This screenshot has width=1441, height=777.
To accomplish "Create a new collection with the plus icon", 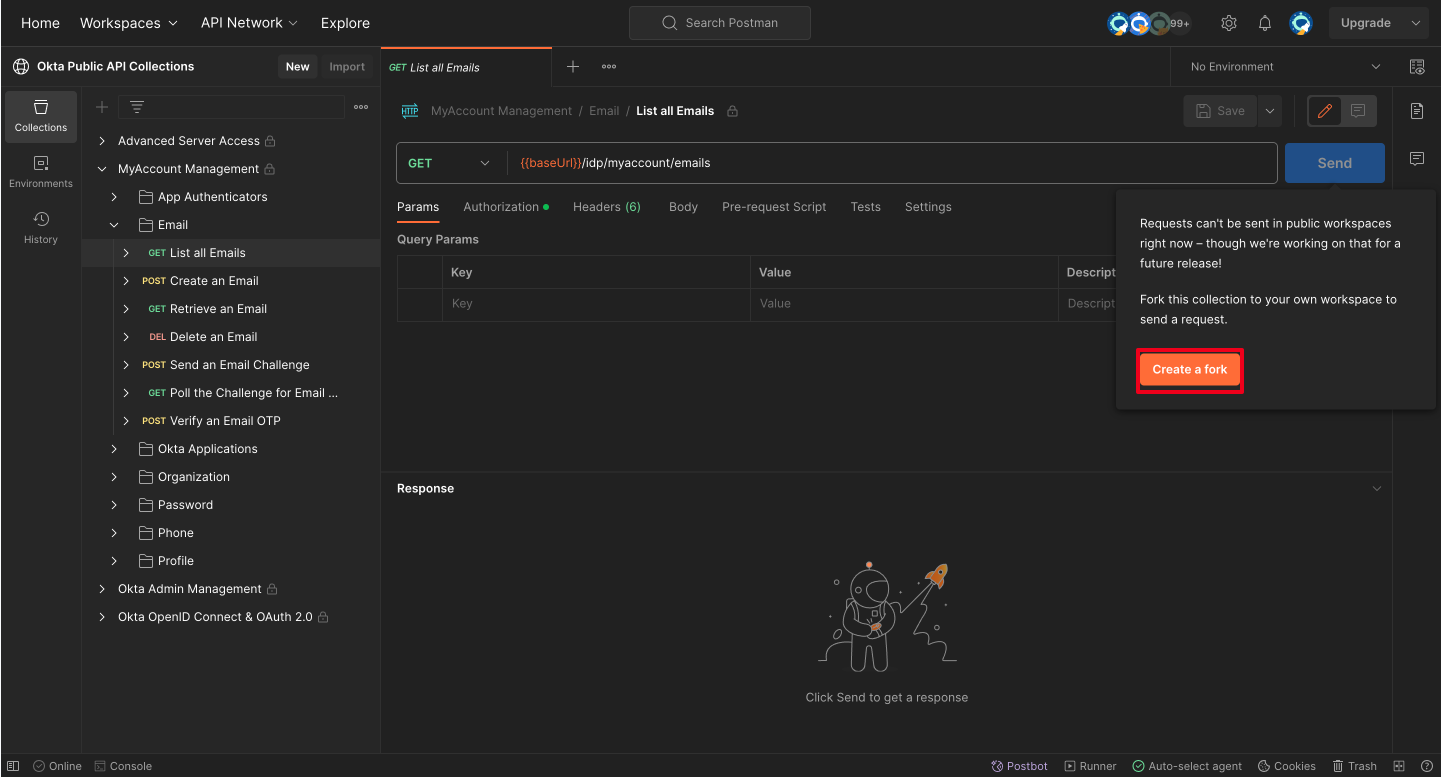I will point(102,107).
